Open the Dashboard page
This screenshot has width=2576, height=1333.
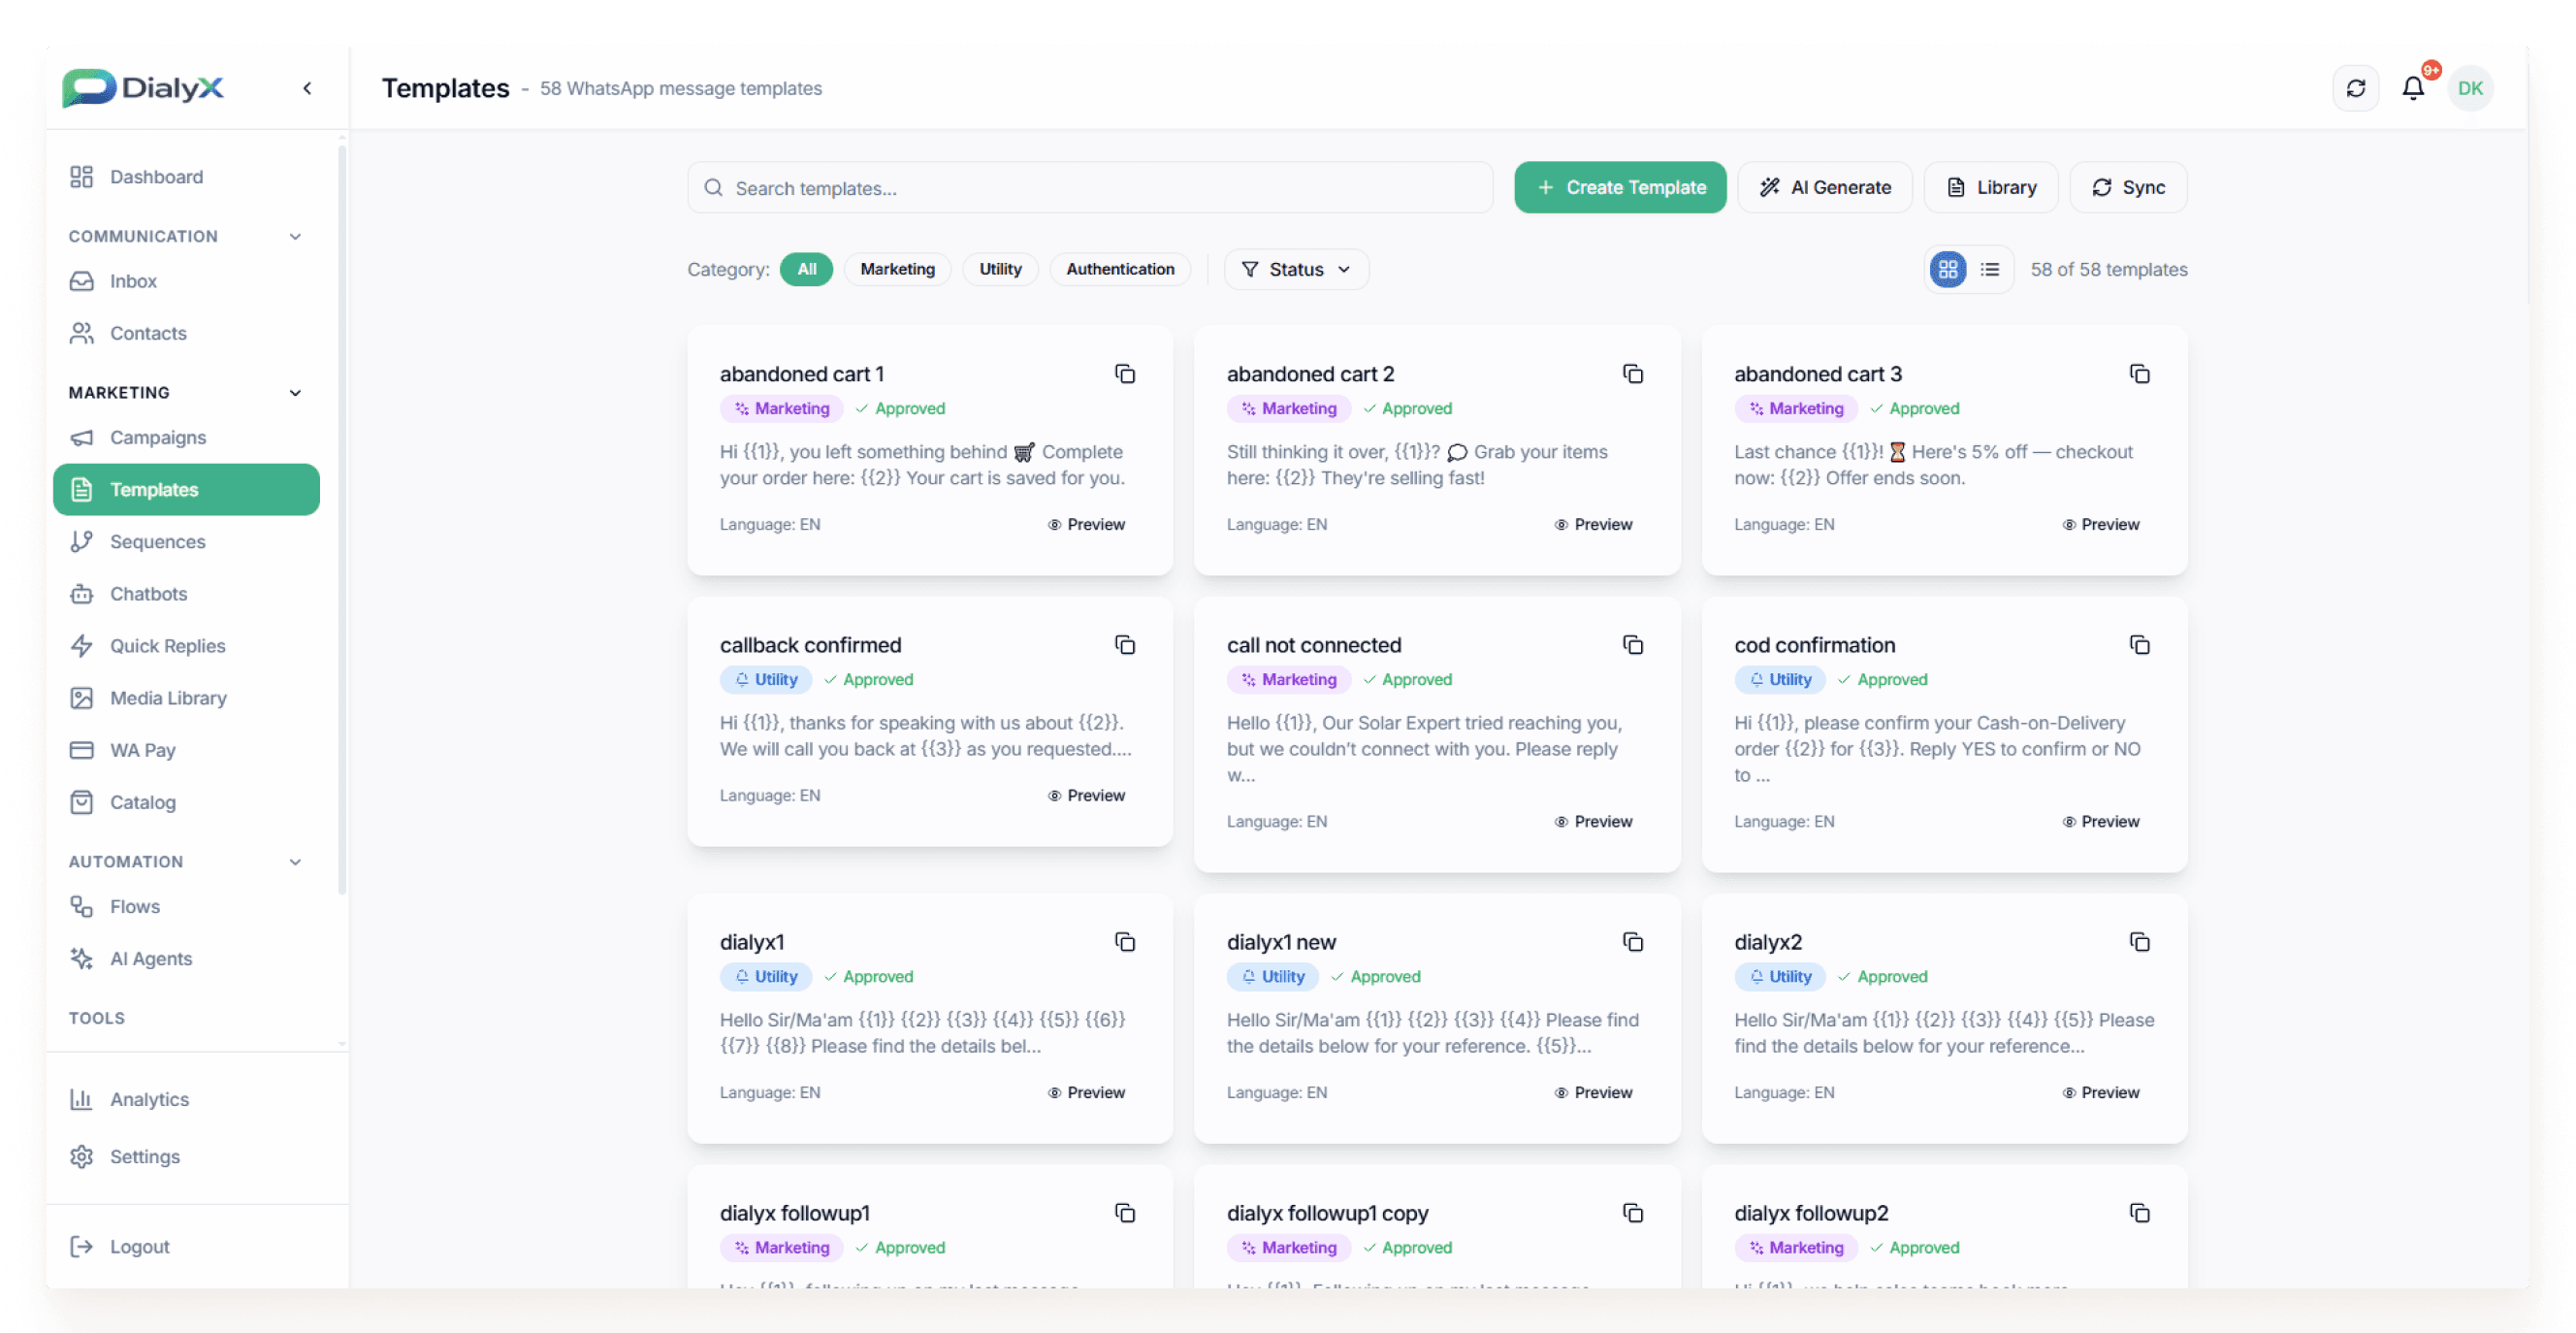(x=186, y=177)
